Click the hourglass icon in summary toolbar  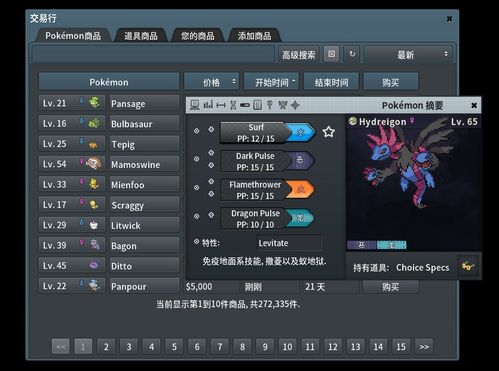tap(233, 105)
